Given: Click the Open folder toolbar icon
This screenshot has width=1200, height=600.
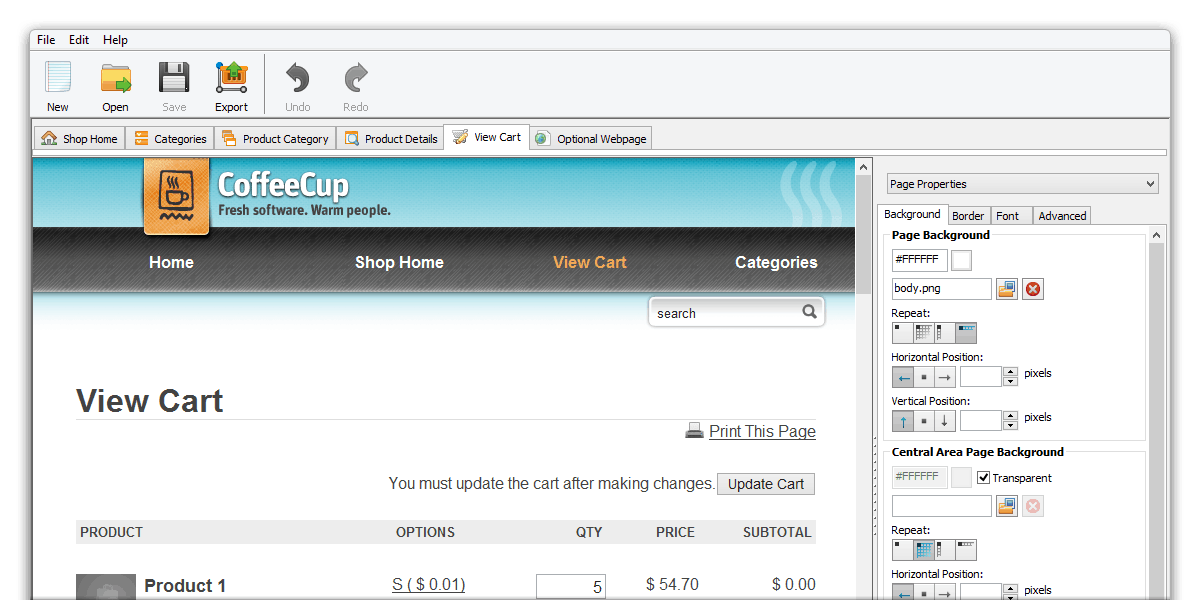Looking at the screenshot, I should tap(116, 78).
